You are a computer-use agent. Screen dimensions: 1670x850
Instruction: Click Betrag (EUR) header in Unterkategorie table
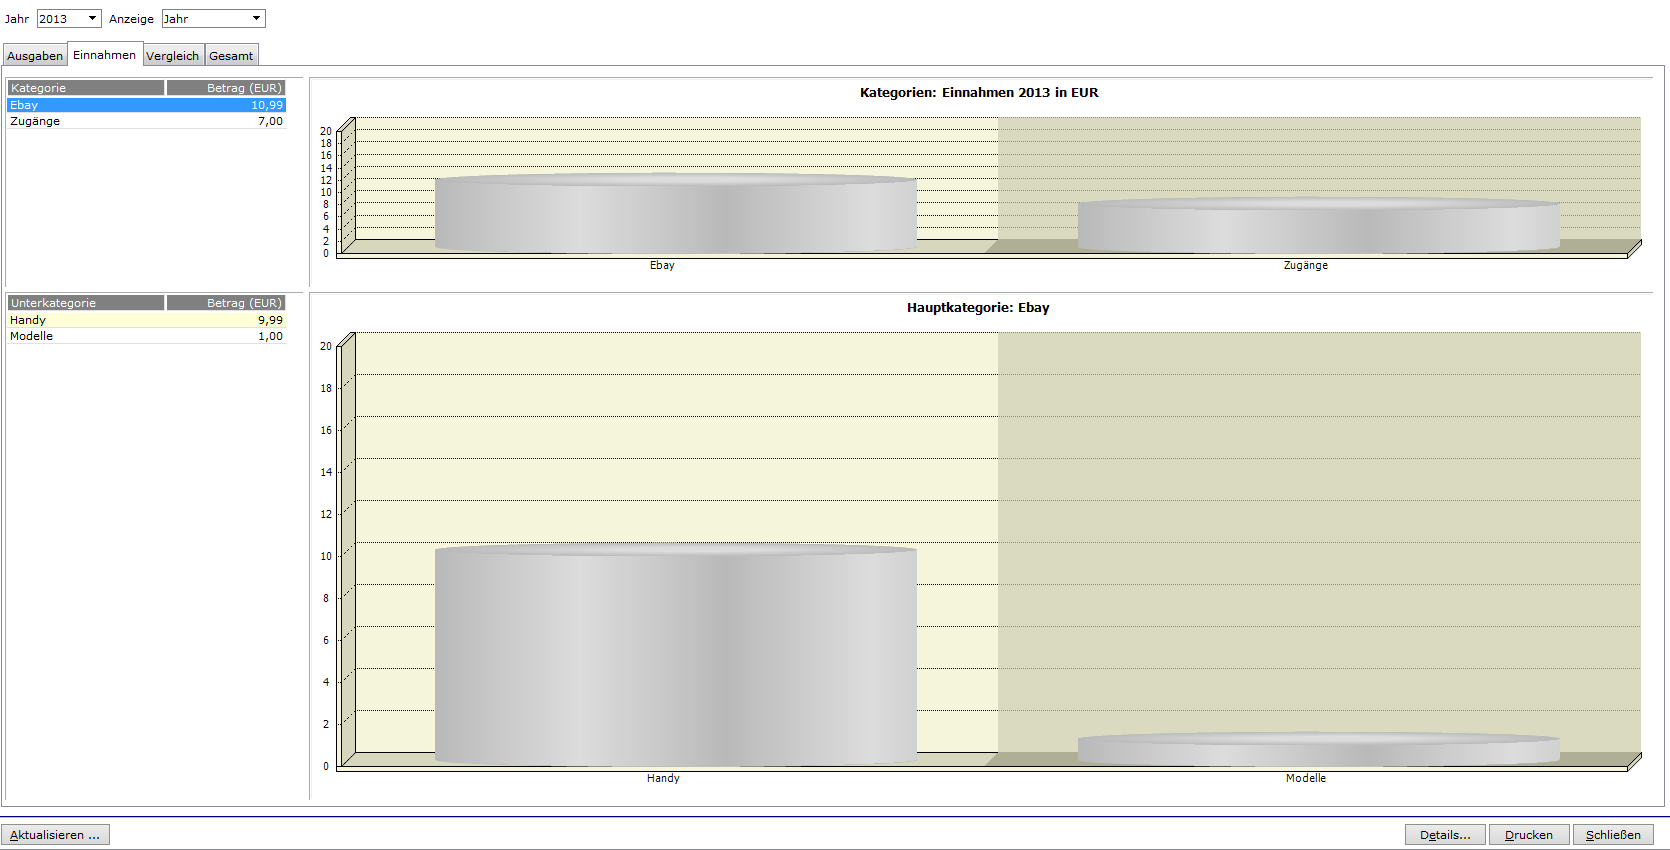point(226,303)
